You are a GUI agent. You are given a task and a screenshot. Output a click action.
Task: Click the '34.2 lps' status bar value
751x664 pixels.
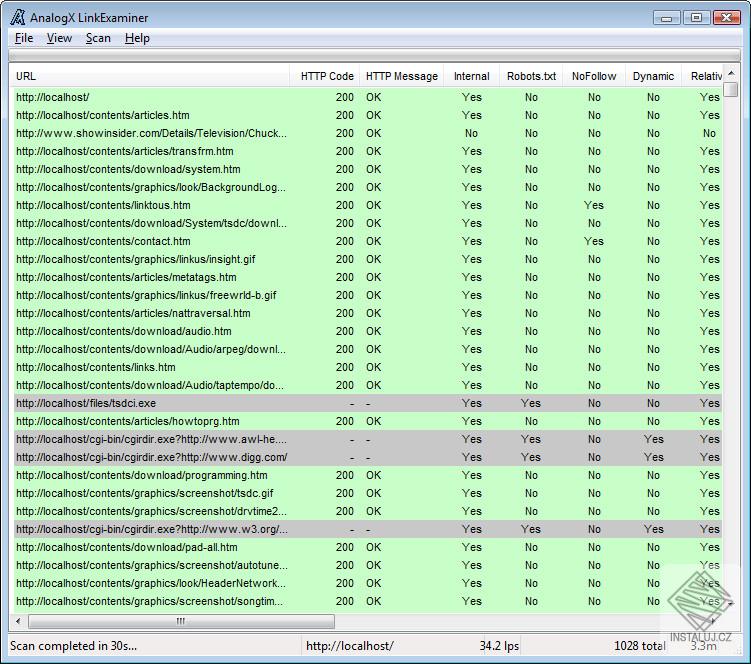click(x=499, y=646)
